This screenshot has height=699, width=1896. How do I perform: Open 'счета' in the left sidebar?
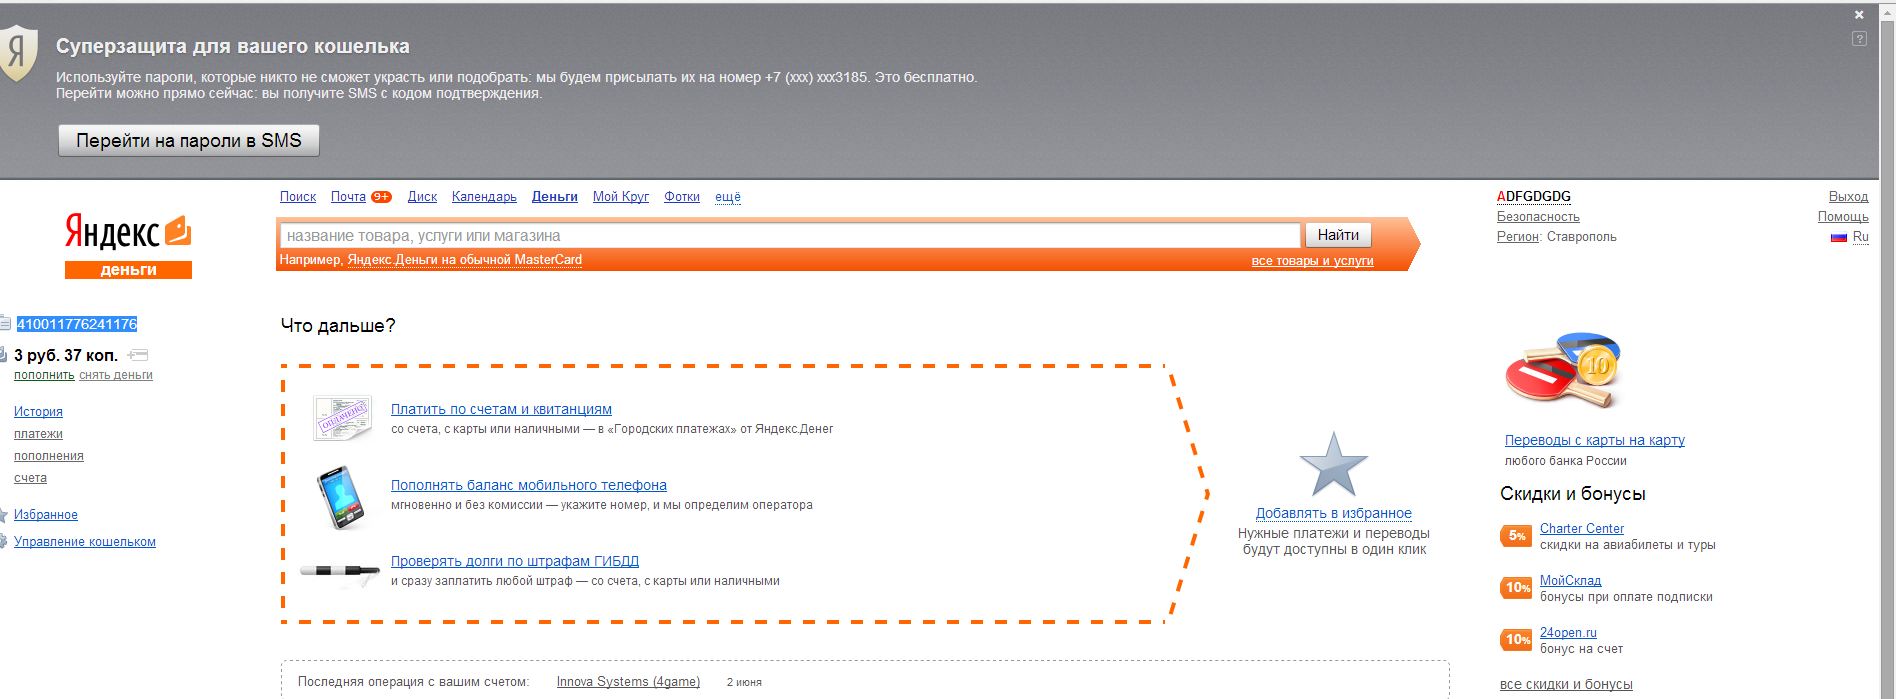coord(30,478)
